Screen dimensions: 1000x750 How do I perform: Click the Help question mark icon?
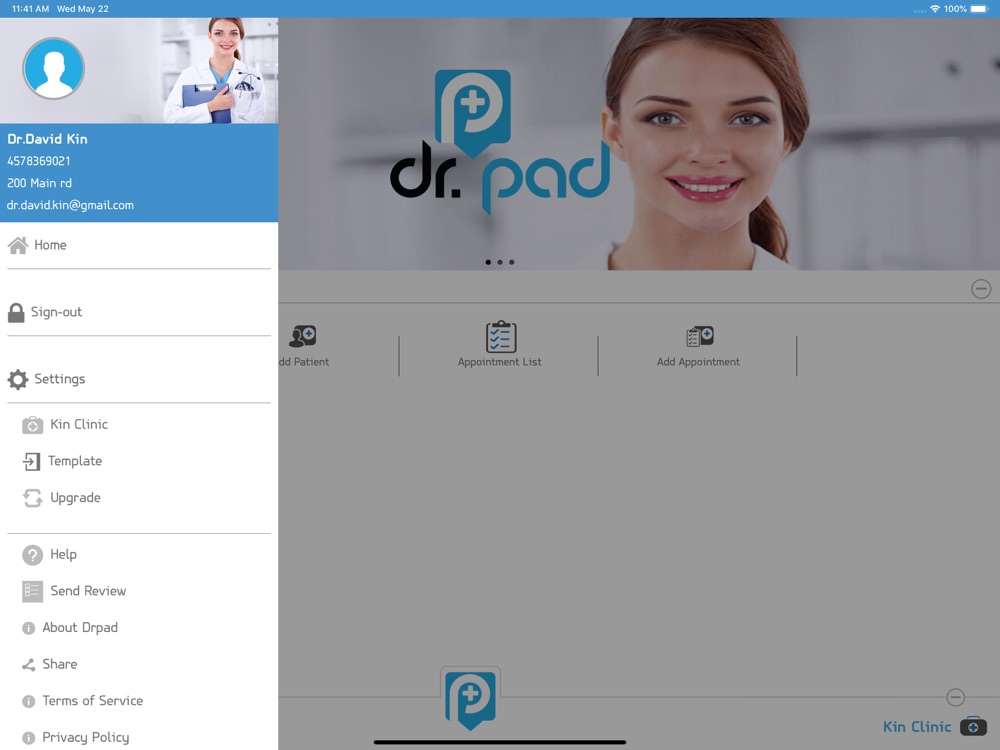[33, 555]
